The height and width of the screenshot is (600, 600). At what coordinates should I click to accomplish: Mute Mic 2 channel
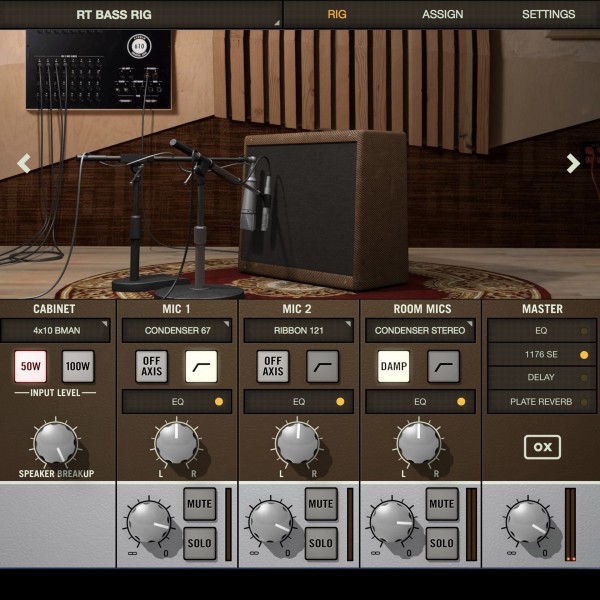(x=321, y=504)
